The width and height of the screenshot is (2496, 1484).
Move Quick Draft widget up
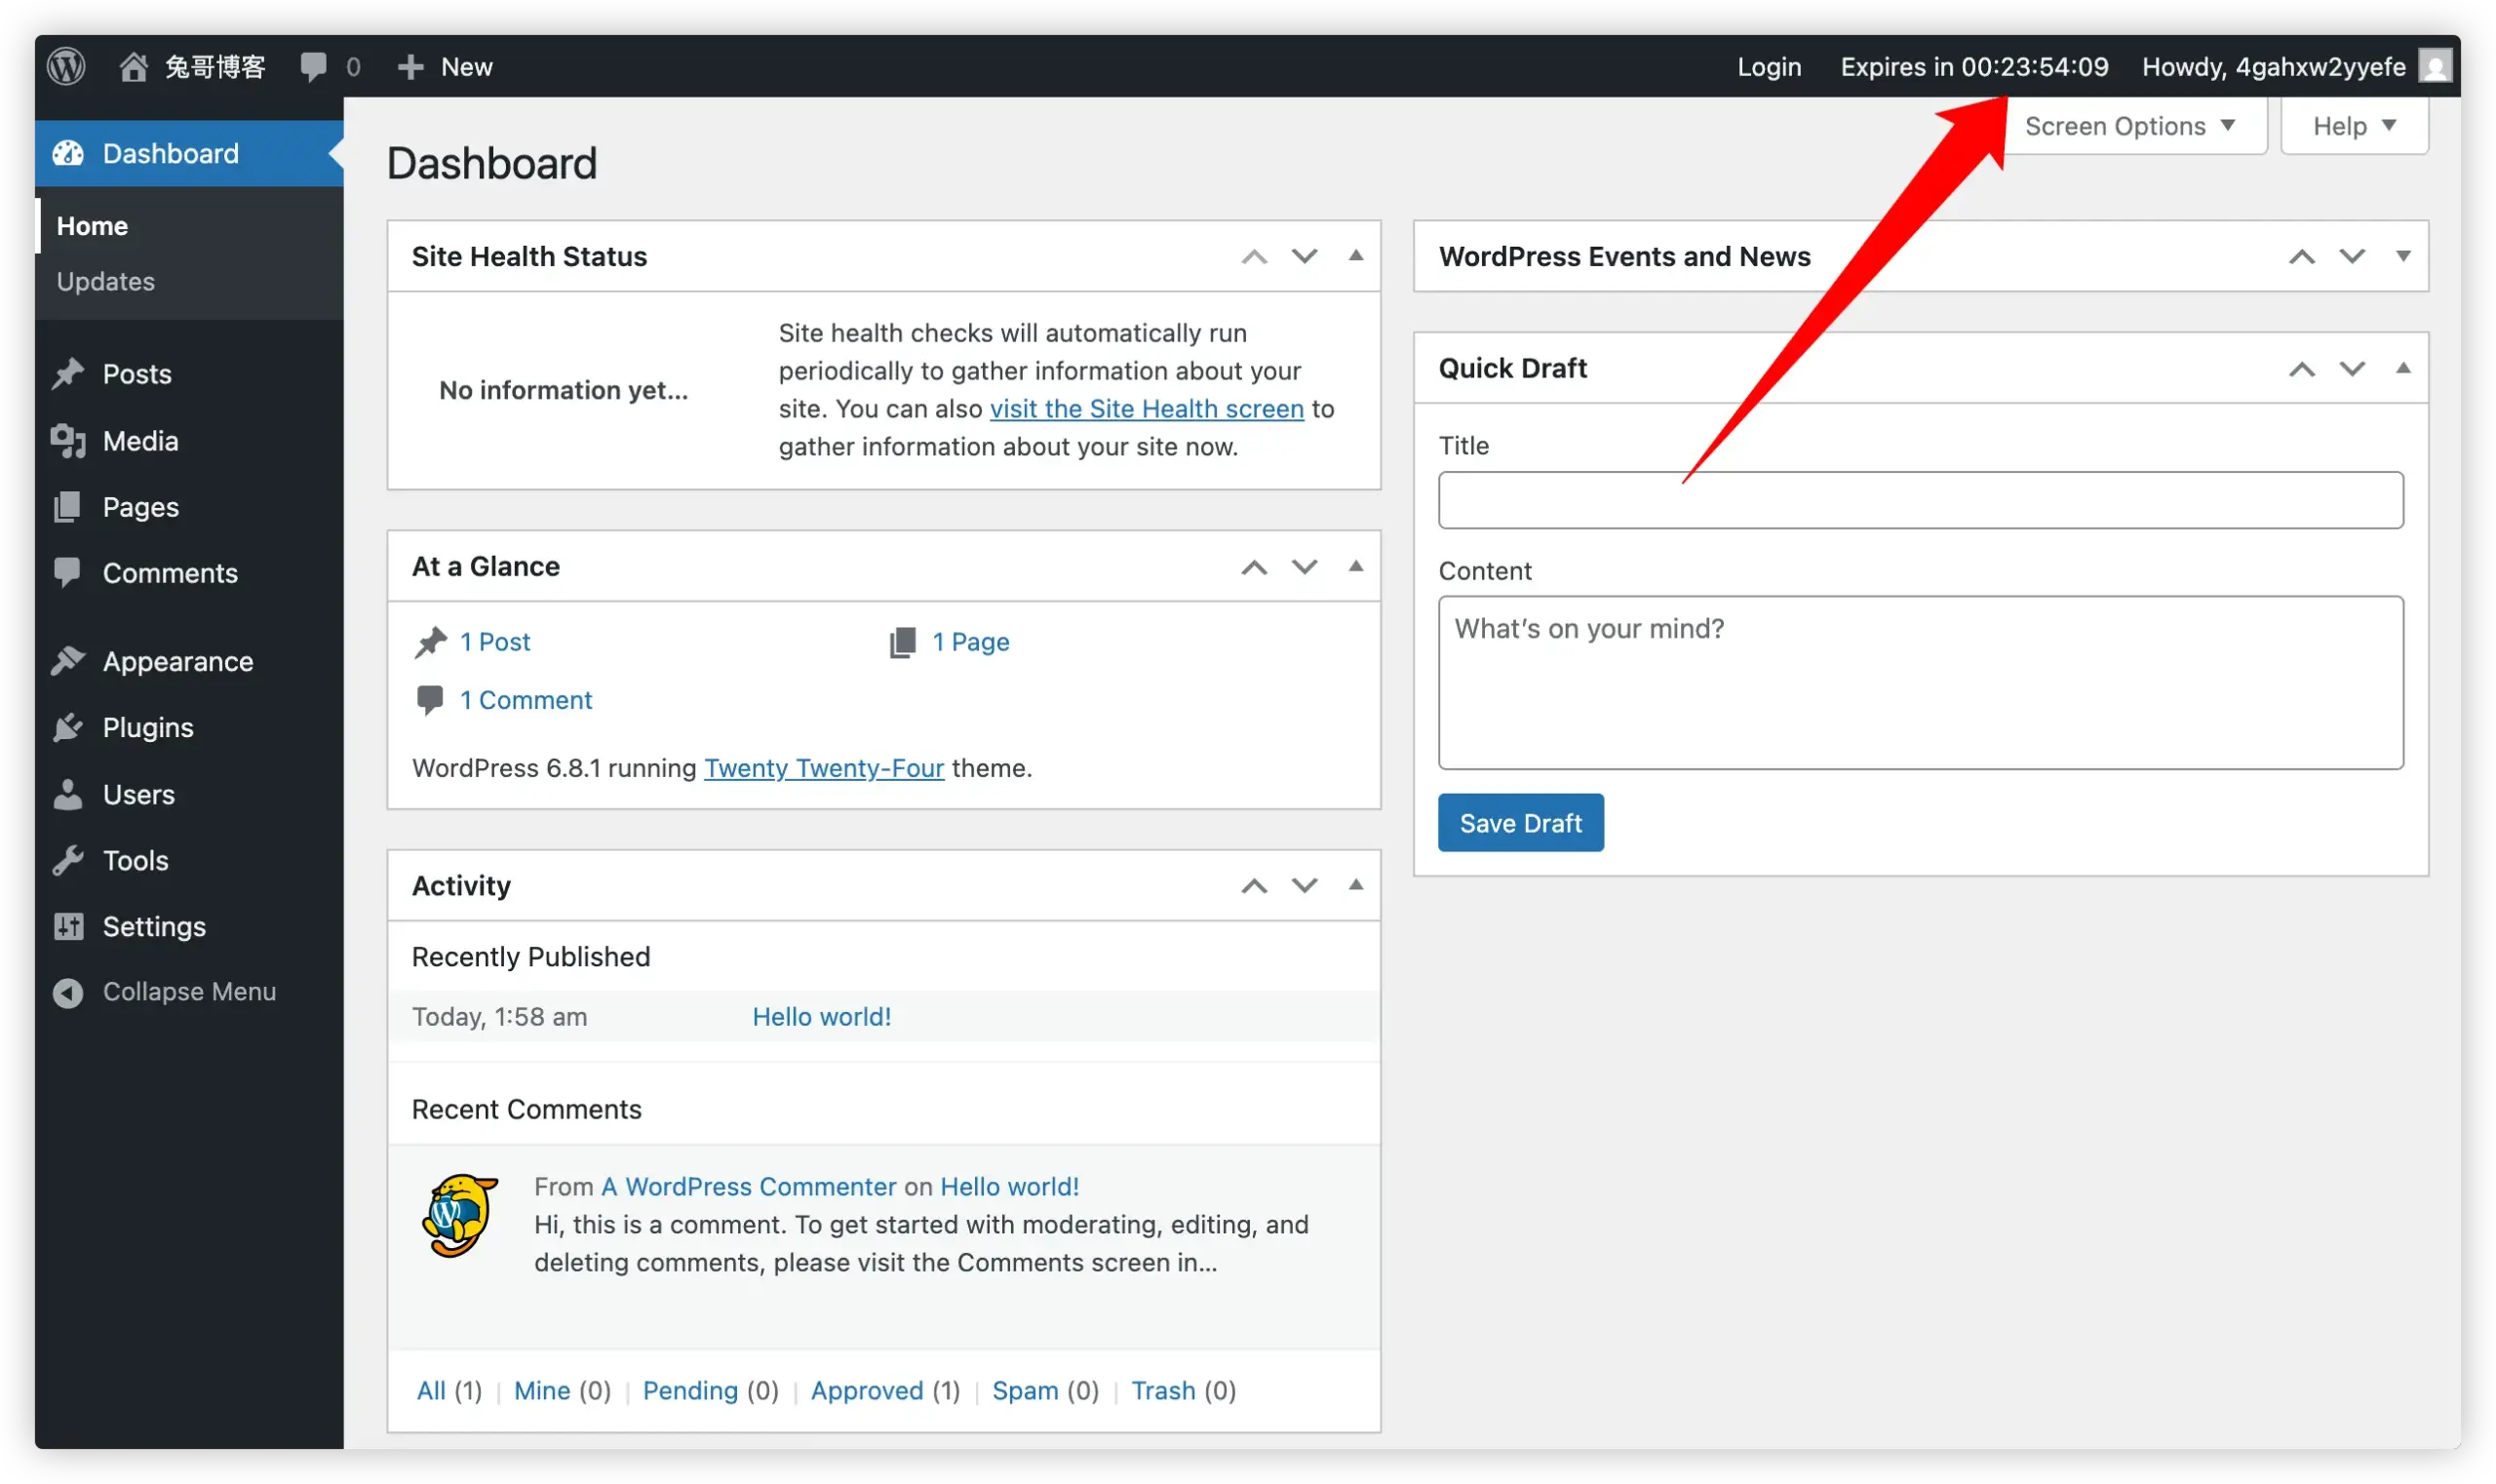[x=2302, y=369]
